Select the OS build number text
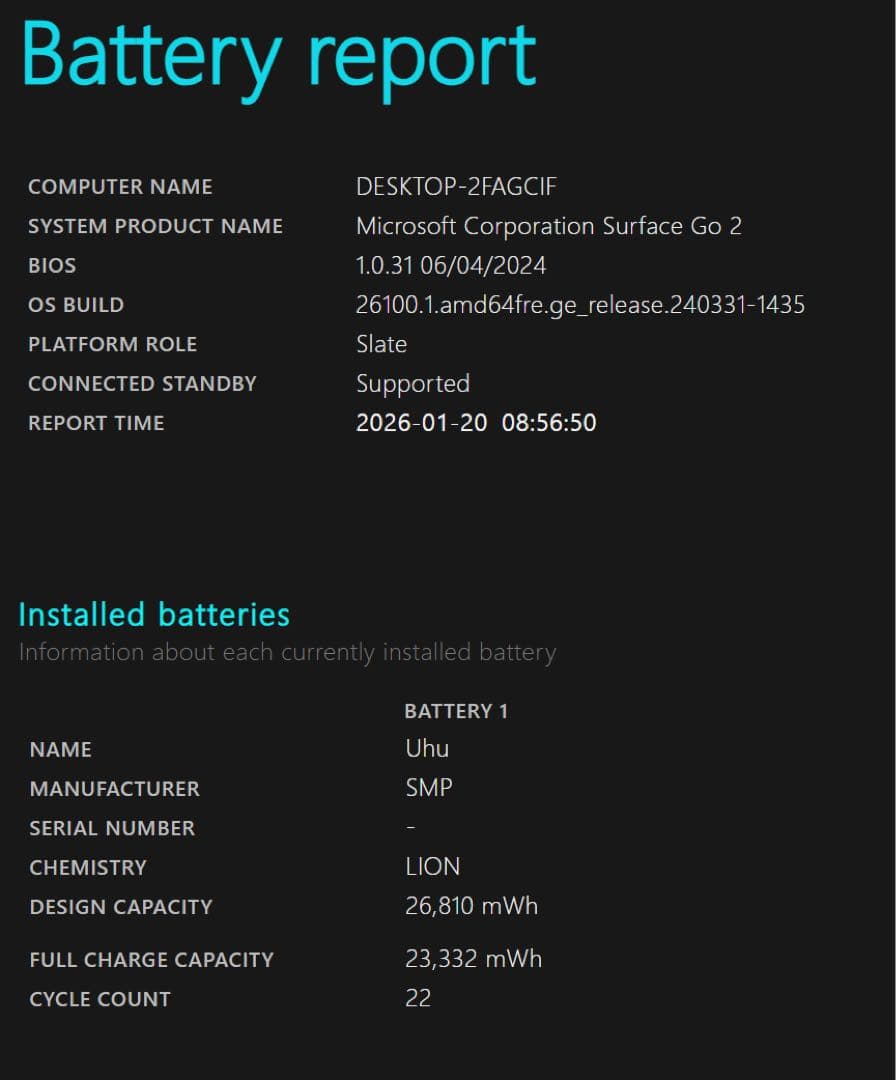This screenshot has width=896, height=1080. 580,305
